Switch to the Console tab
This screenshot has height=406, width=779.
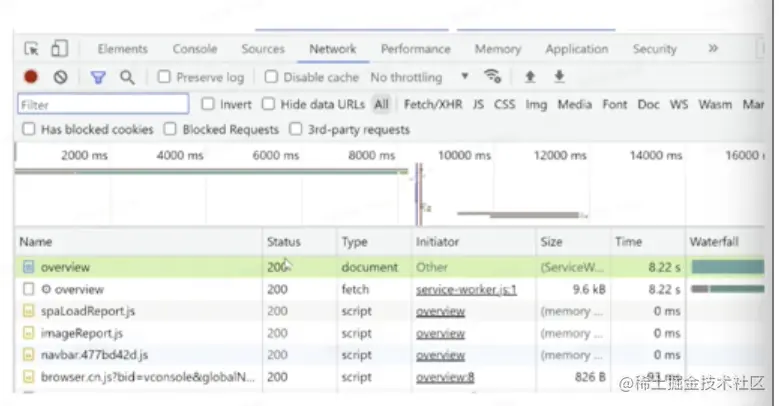pyautogui.click(x=194, y=49)
